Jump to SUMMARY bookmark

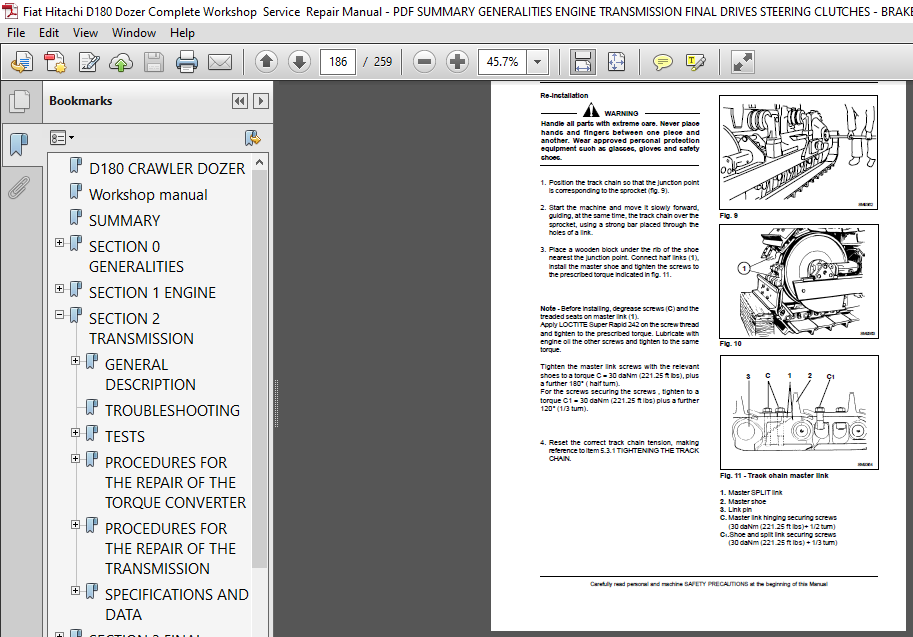(x=124, y=221)
